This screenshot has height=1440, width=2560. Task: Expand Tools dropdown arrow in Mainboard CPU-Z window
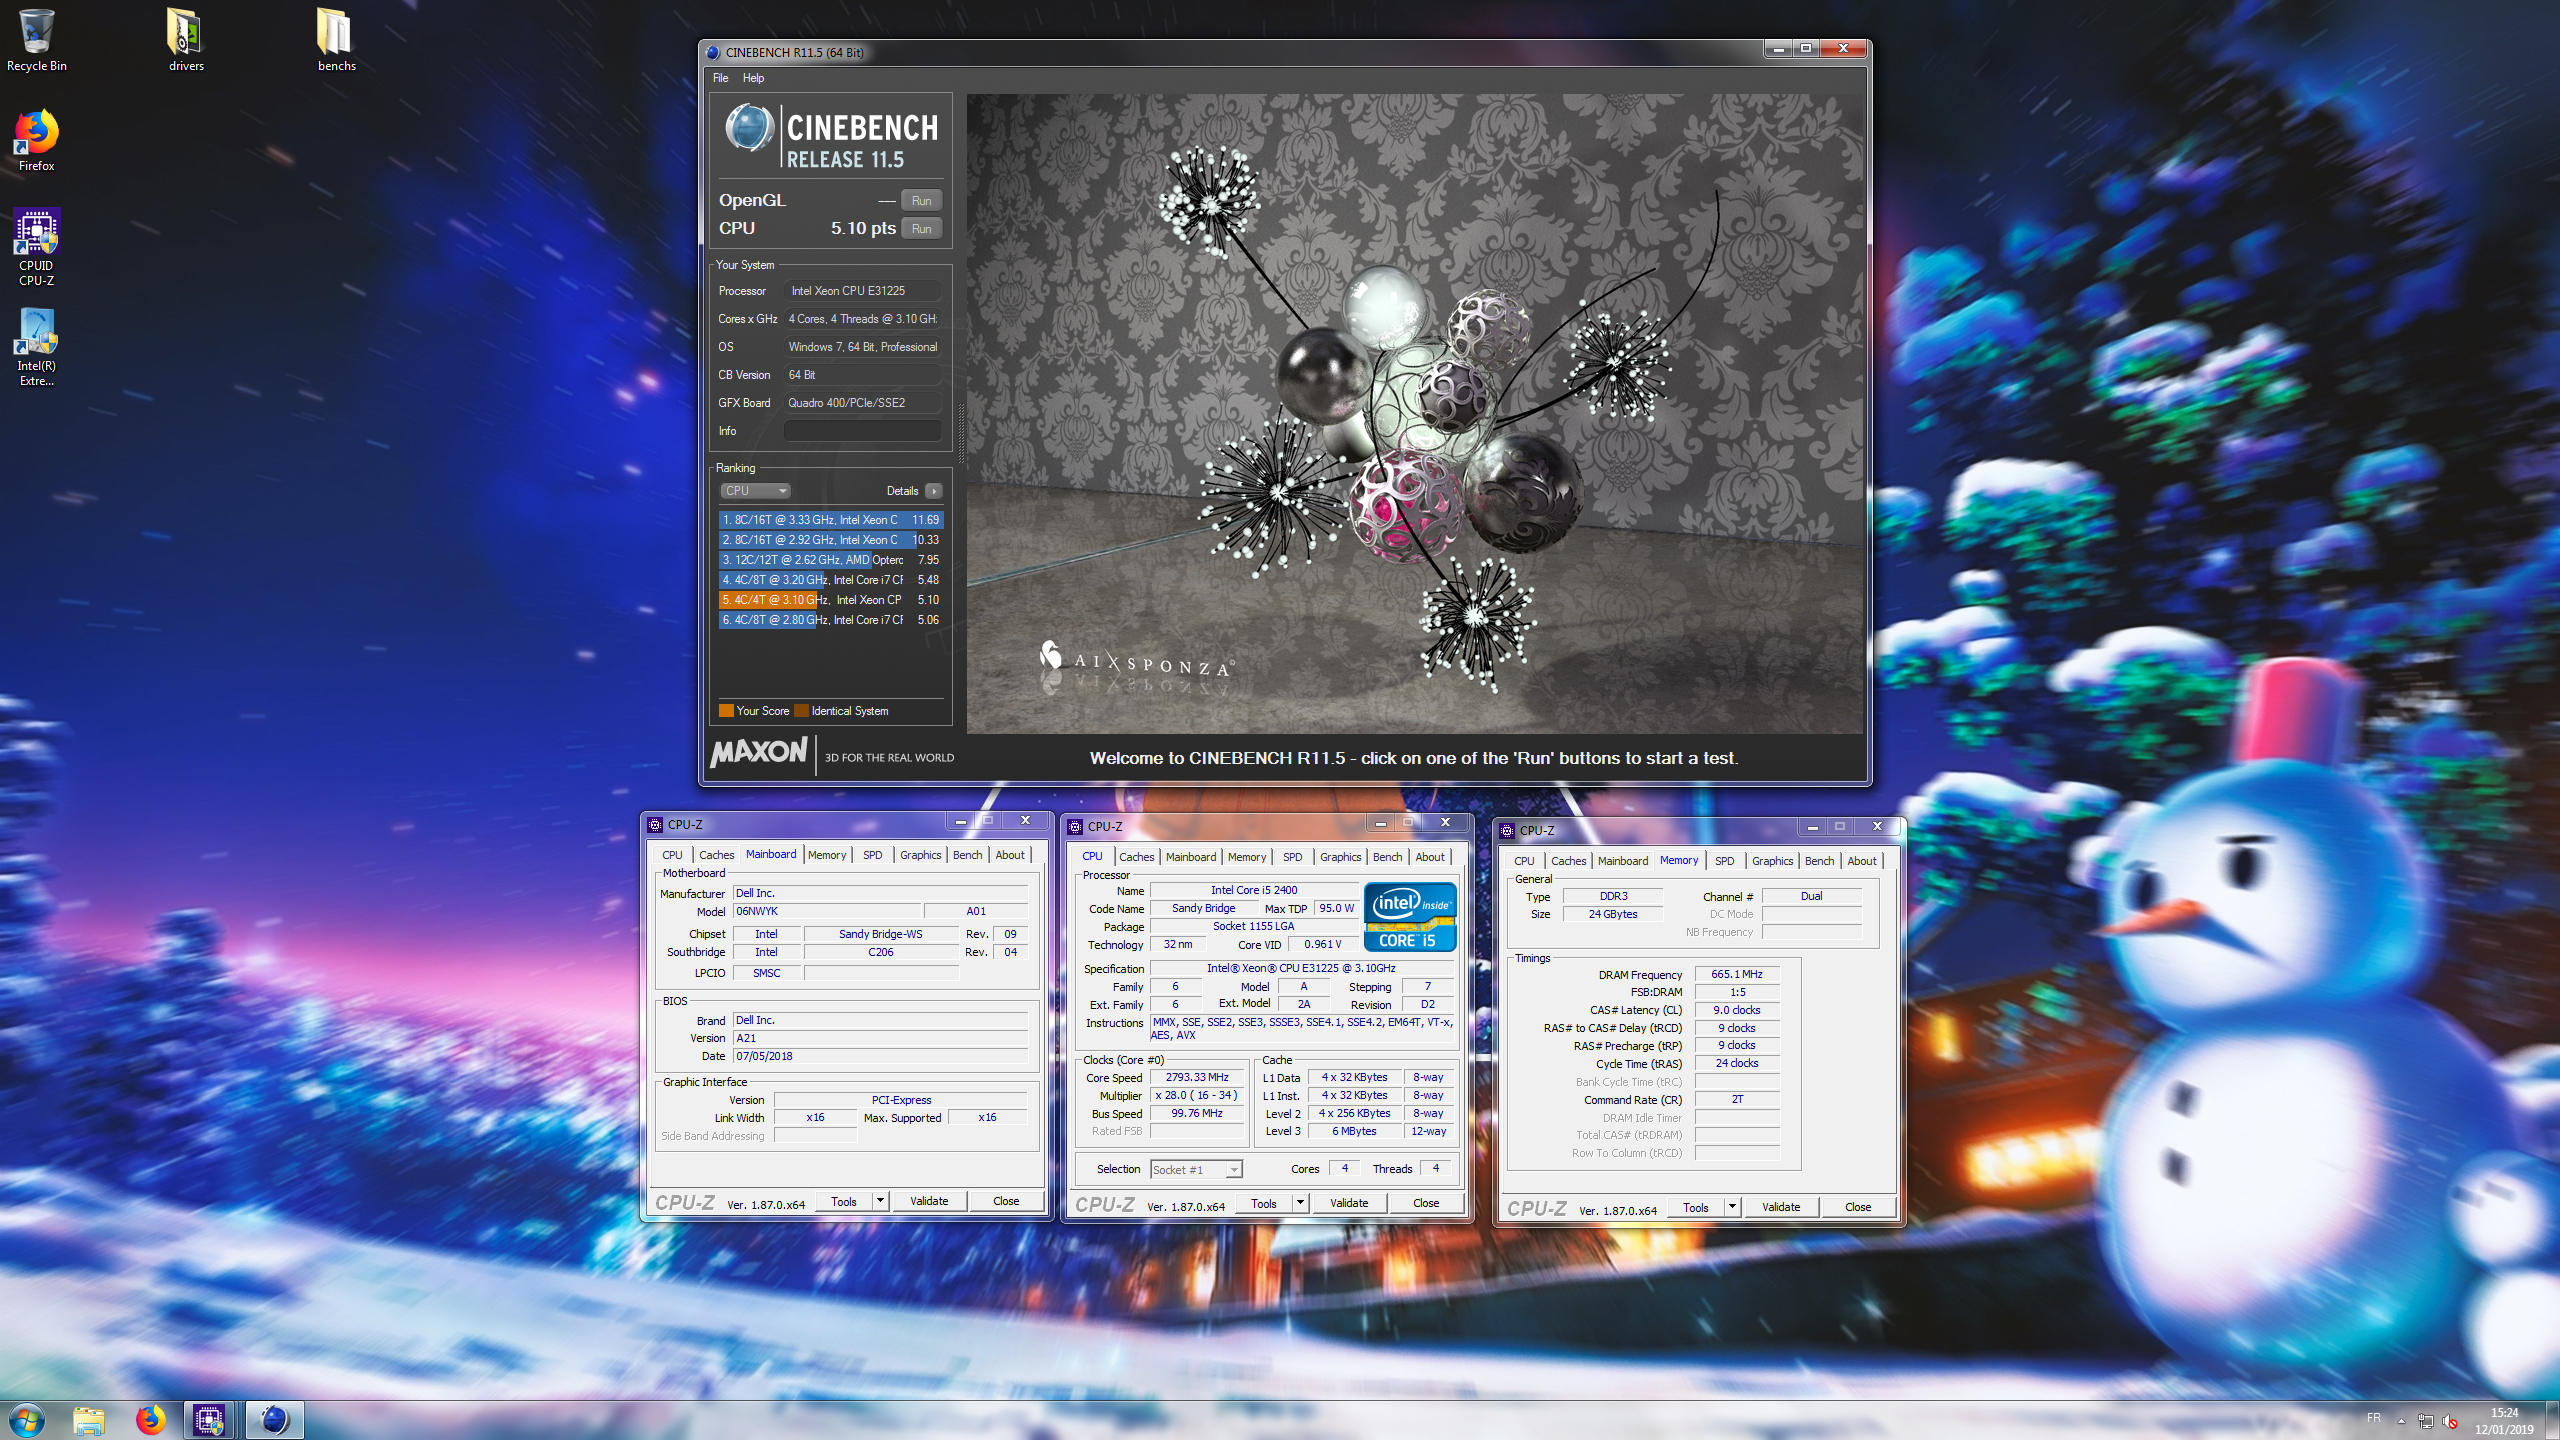(x=881, y=1202)
